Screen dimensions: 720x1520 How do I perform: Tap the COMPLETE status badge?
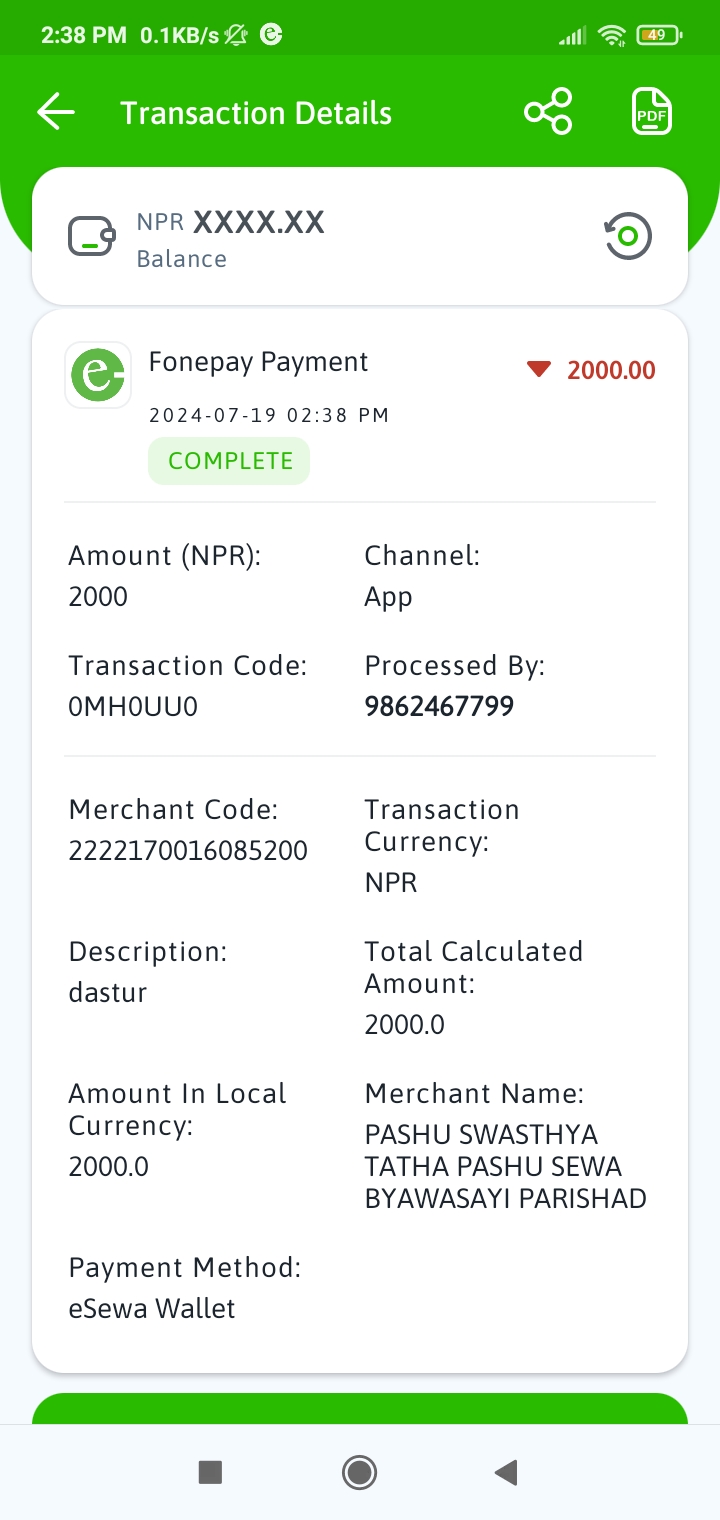click(x=229, y=461)
